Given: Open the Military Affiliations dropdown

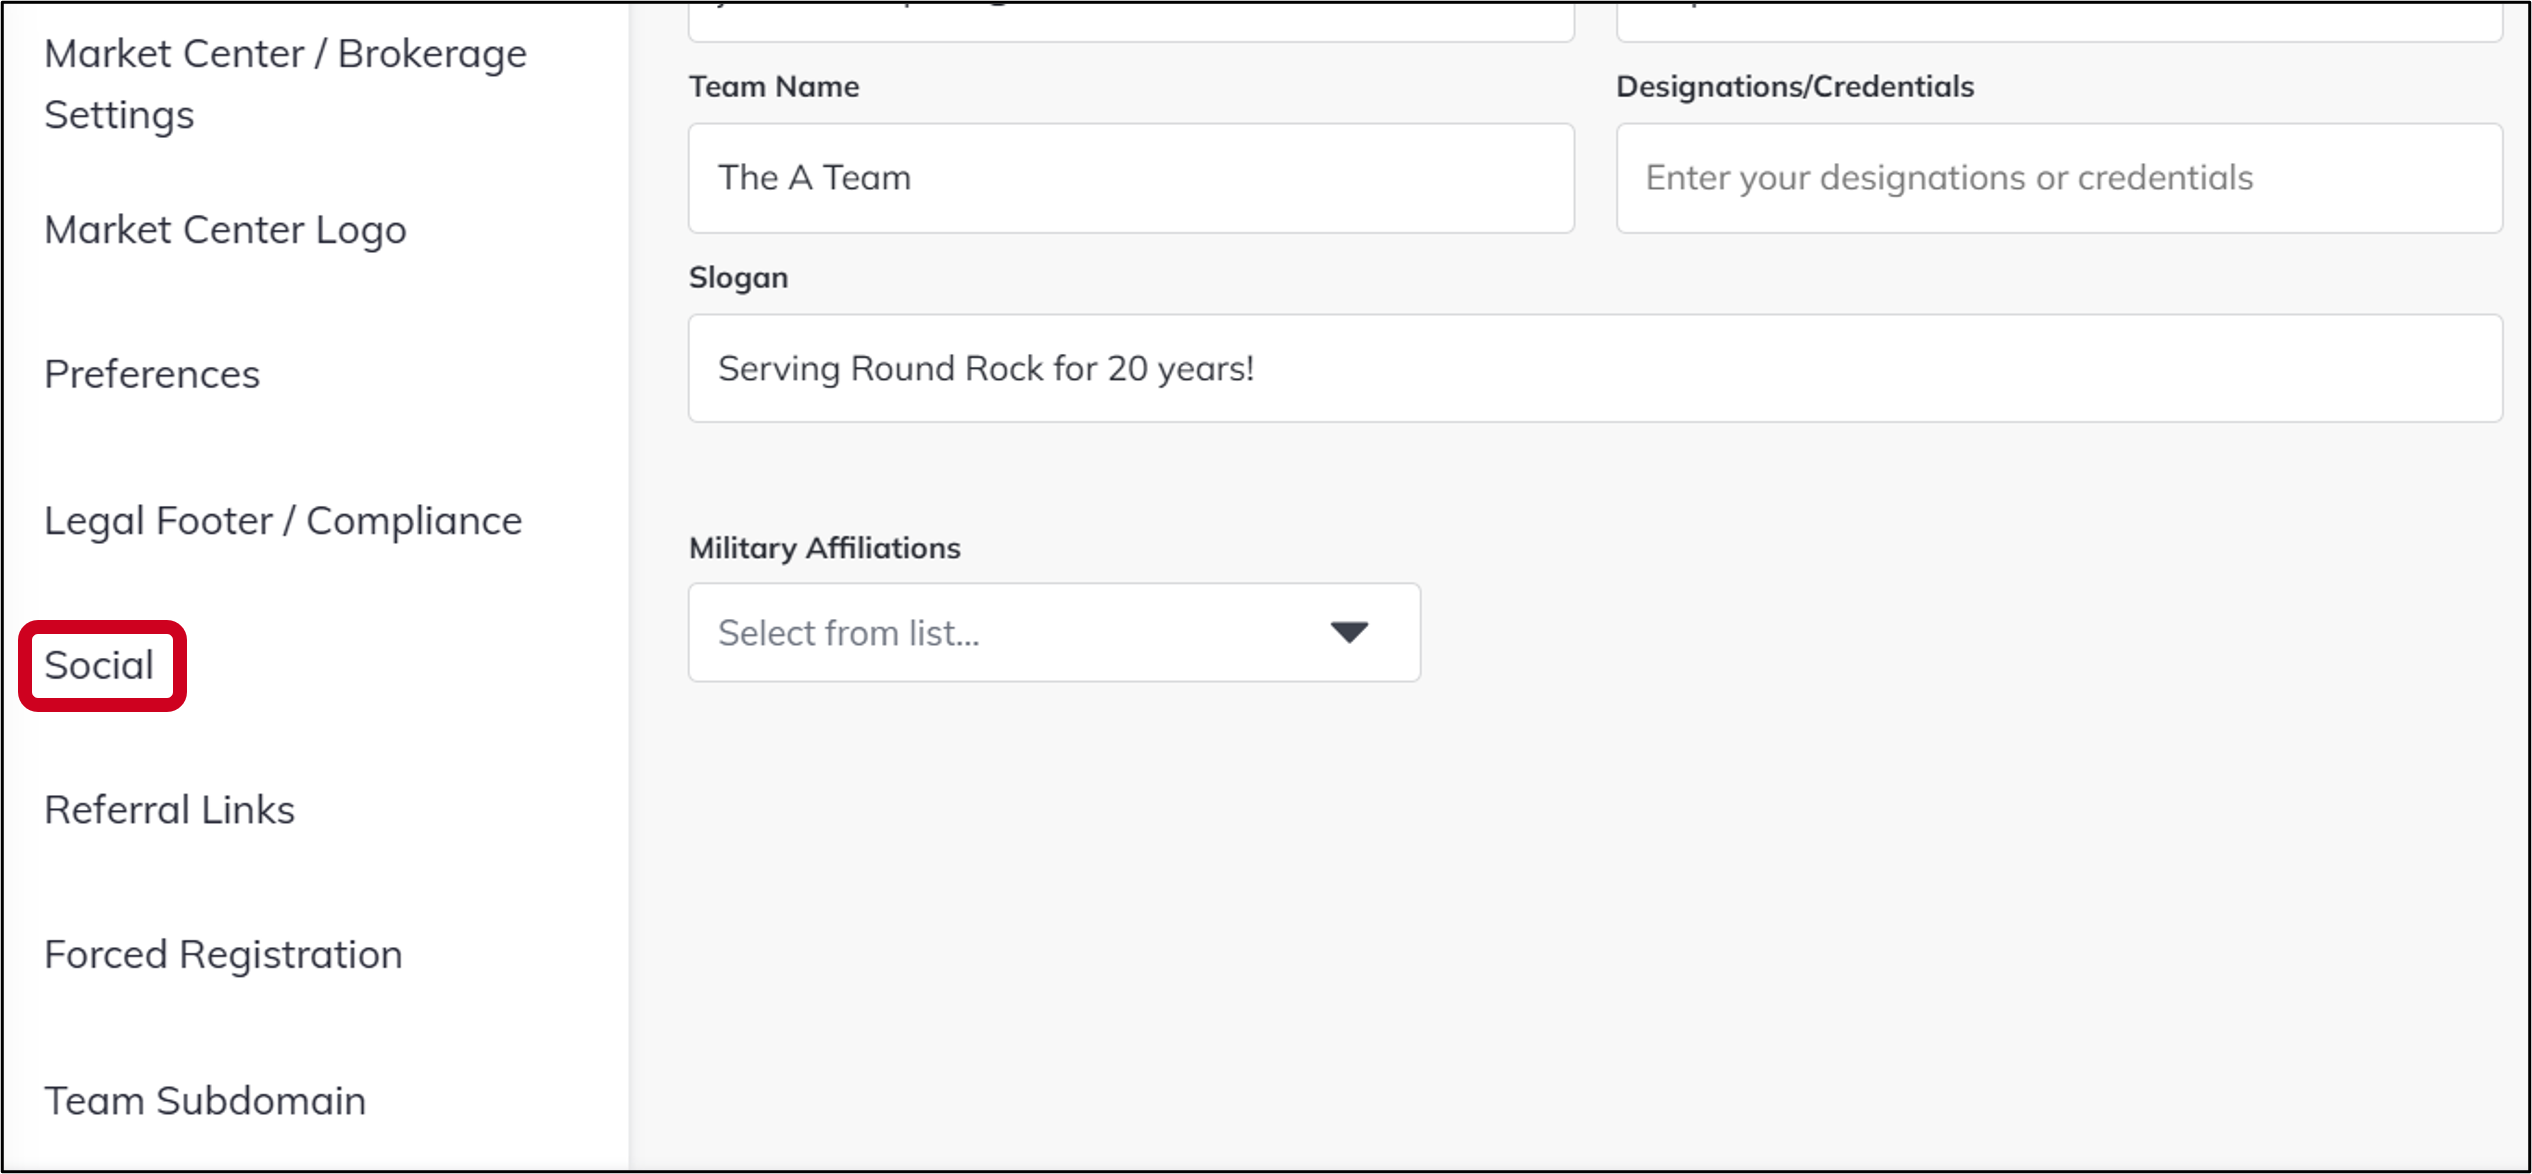Looking at the screenshot, I should click(1054, 633).
